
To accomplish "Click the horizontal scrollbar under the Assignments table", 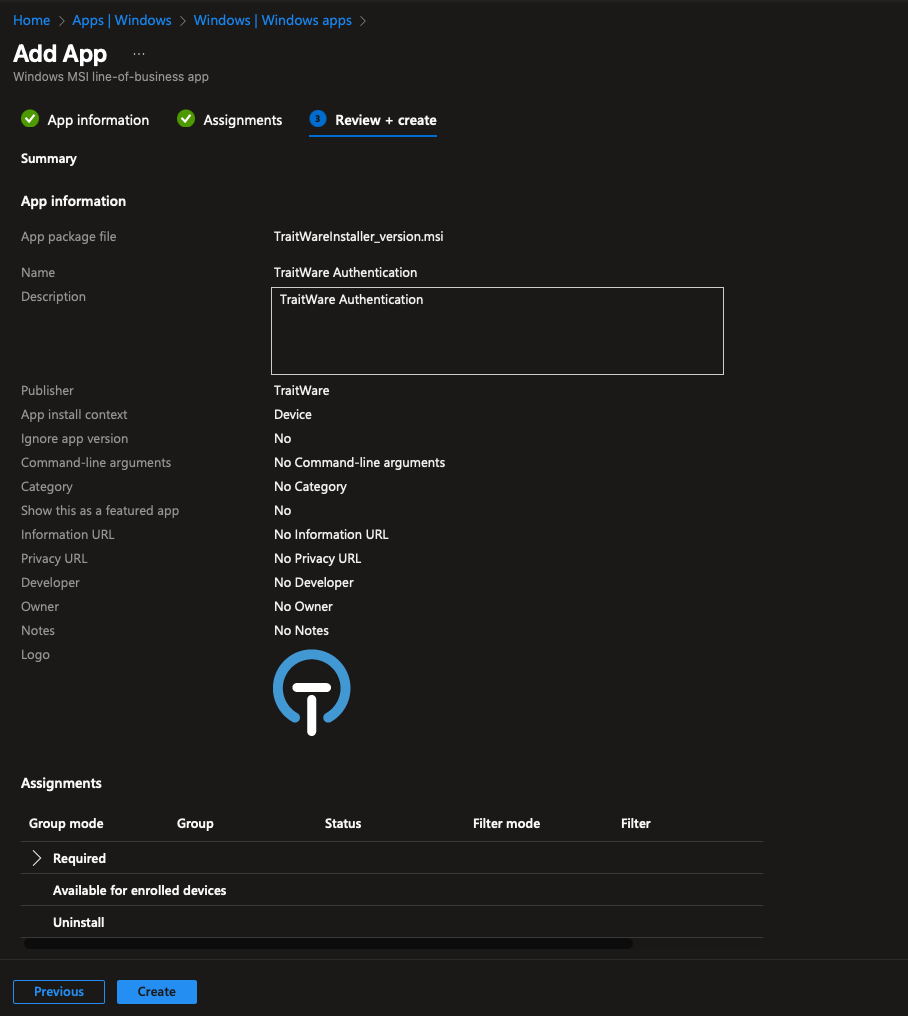I will click(x=328, y=944).
